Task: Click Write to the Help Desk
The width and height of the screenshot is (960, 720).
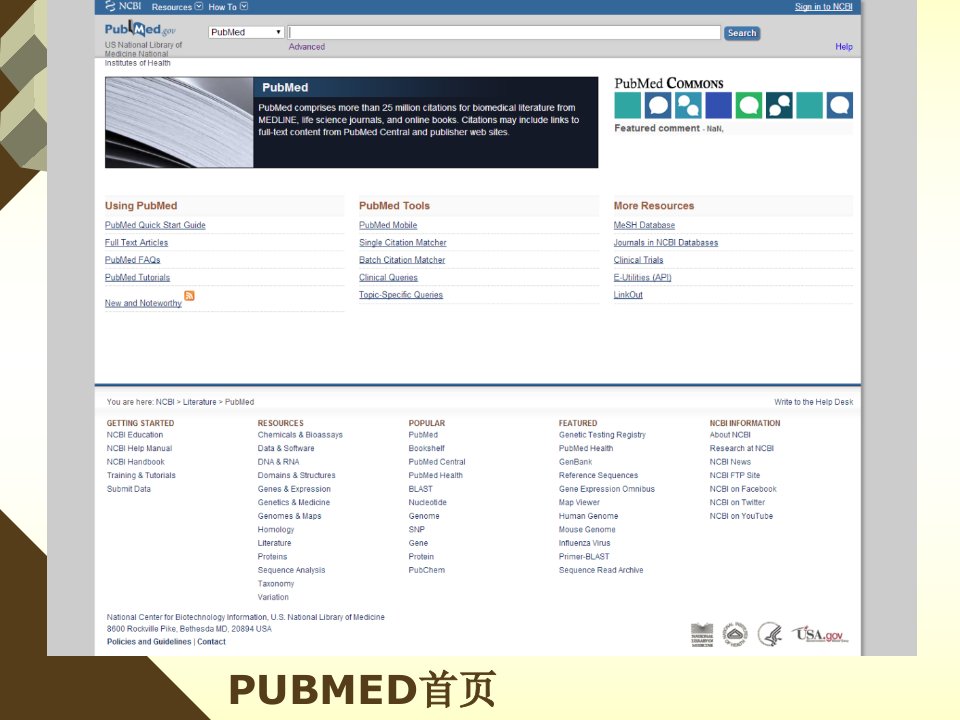Action: click(x=814, y=402)
